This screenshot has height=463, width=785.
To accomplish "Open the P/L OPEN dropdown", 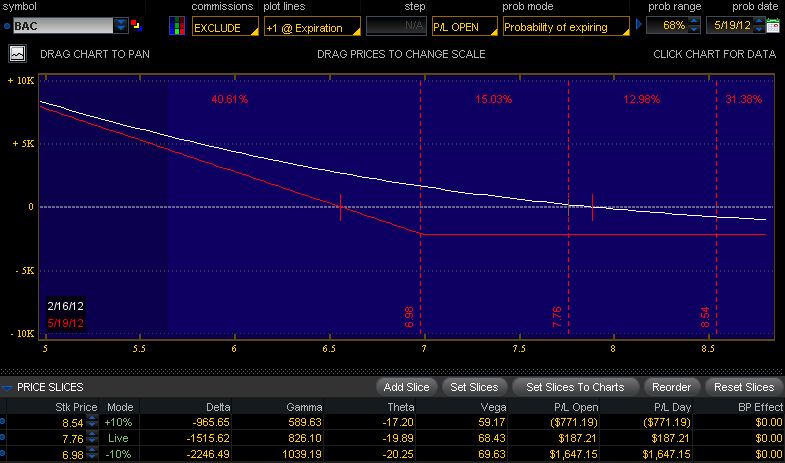I will (x=465, y=27).
